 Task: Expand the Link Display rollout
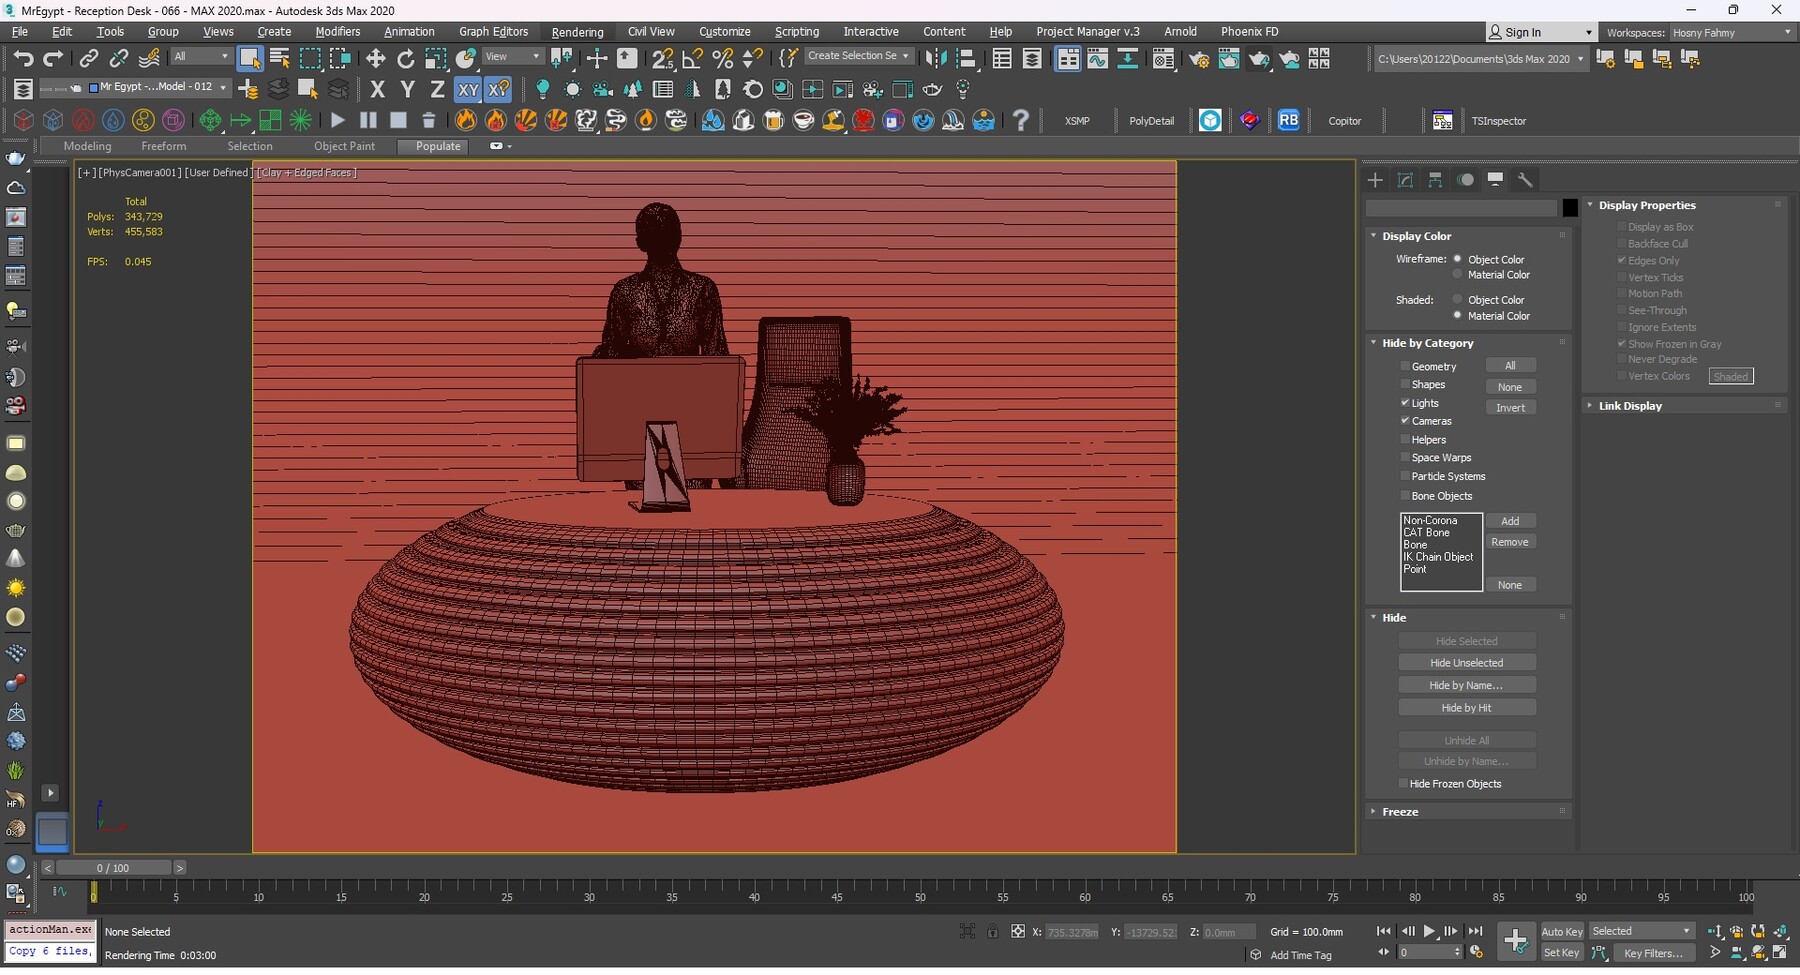[1629, 406]
